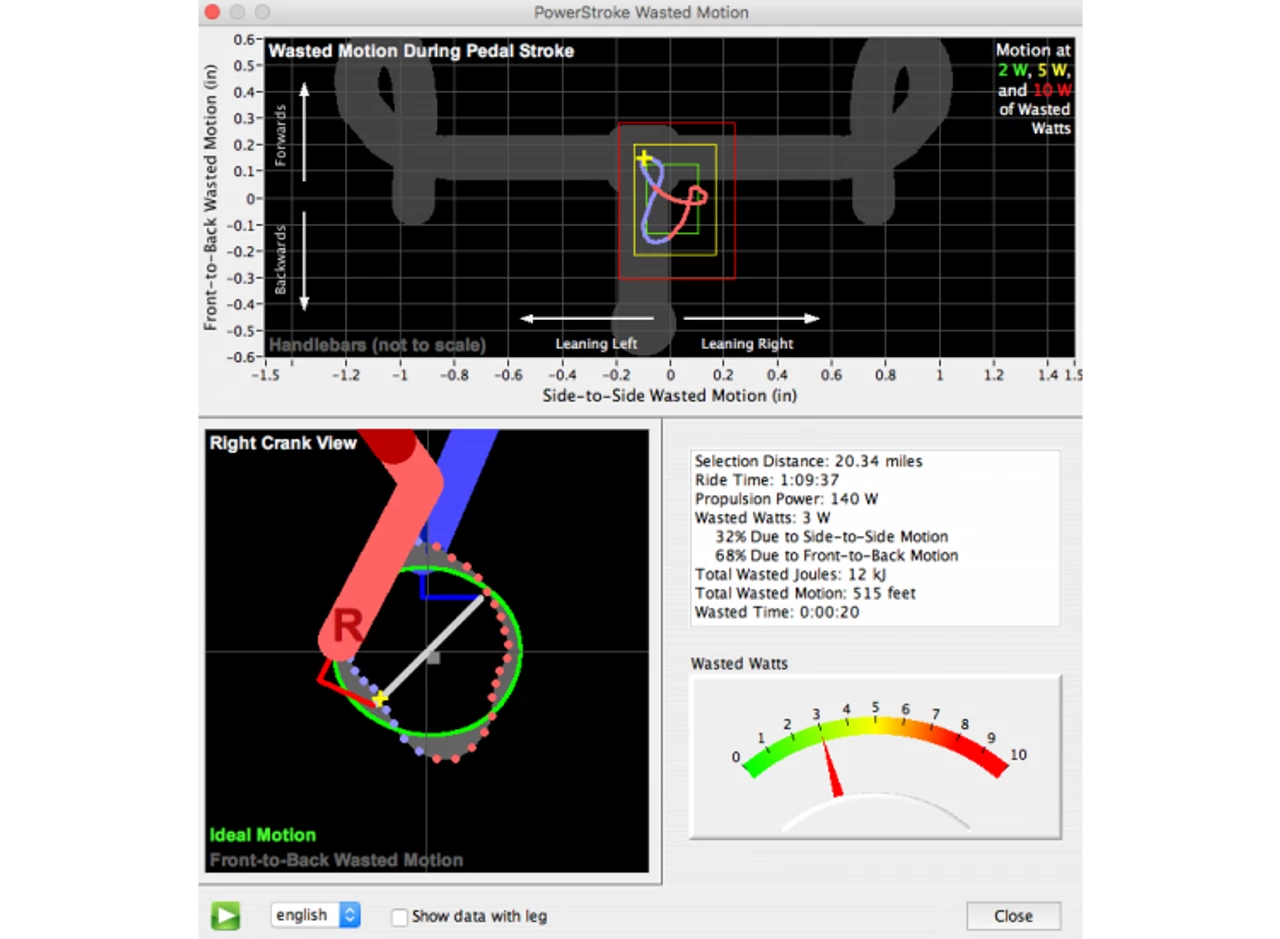Enable Show data with leg checkbox
Viewport: 1280px width, 939px height.
pyautogui.click(x=400, y=916)
